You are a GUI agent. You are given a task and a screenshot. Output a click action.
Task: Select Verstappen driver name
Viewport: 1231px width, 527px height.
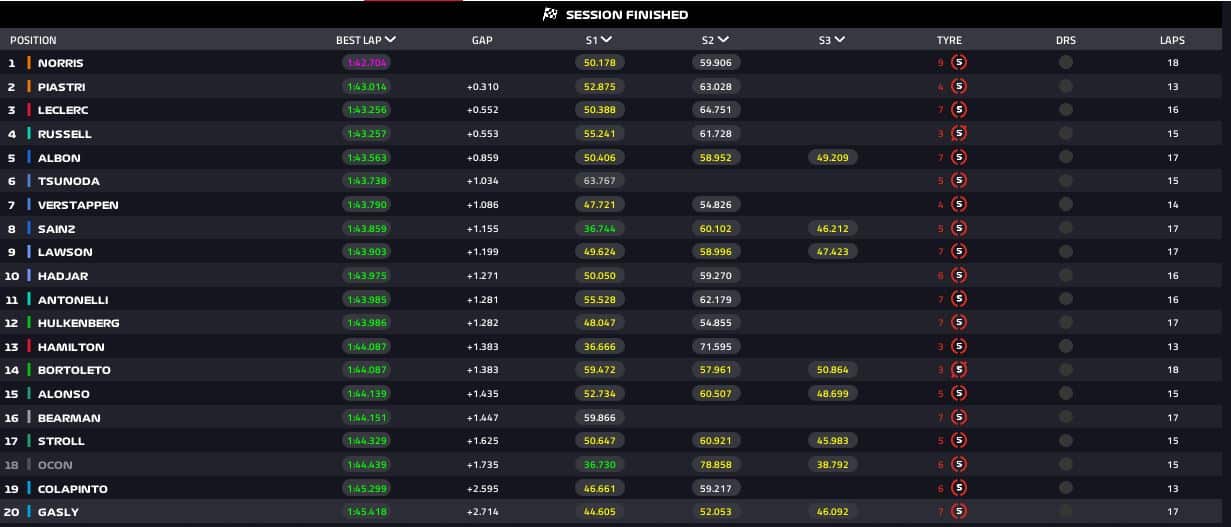pyautogui.click(x=78, y=205)
